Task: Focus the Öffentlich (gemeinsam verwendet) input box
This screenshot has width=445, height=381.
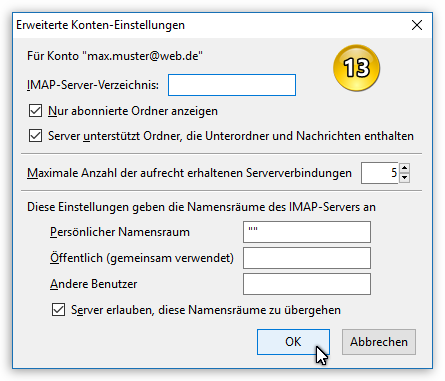Action: point(307,258)
